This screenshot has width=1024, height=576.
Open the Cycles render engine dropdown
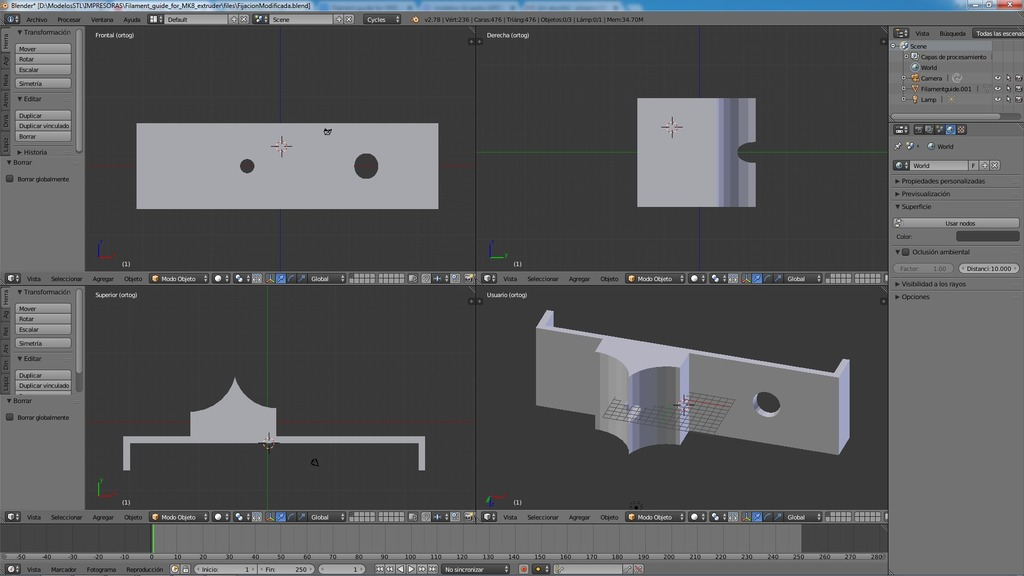coord(383,19)
